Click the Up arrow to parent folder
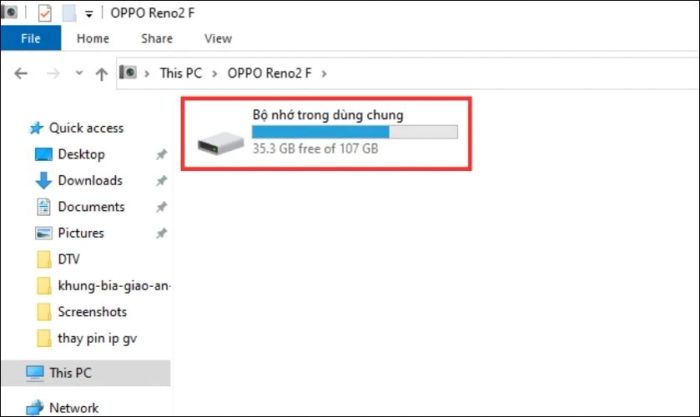Image resolution: width=700 pixels, height=417 pixels. [101, 73]
